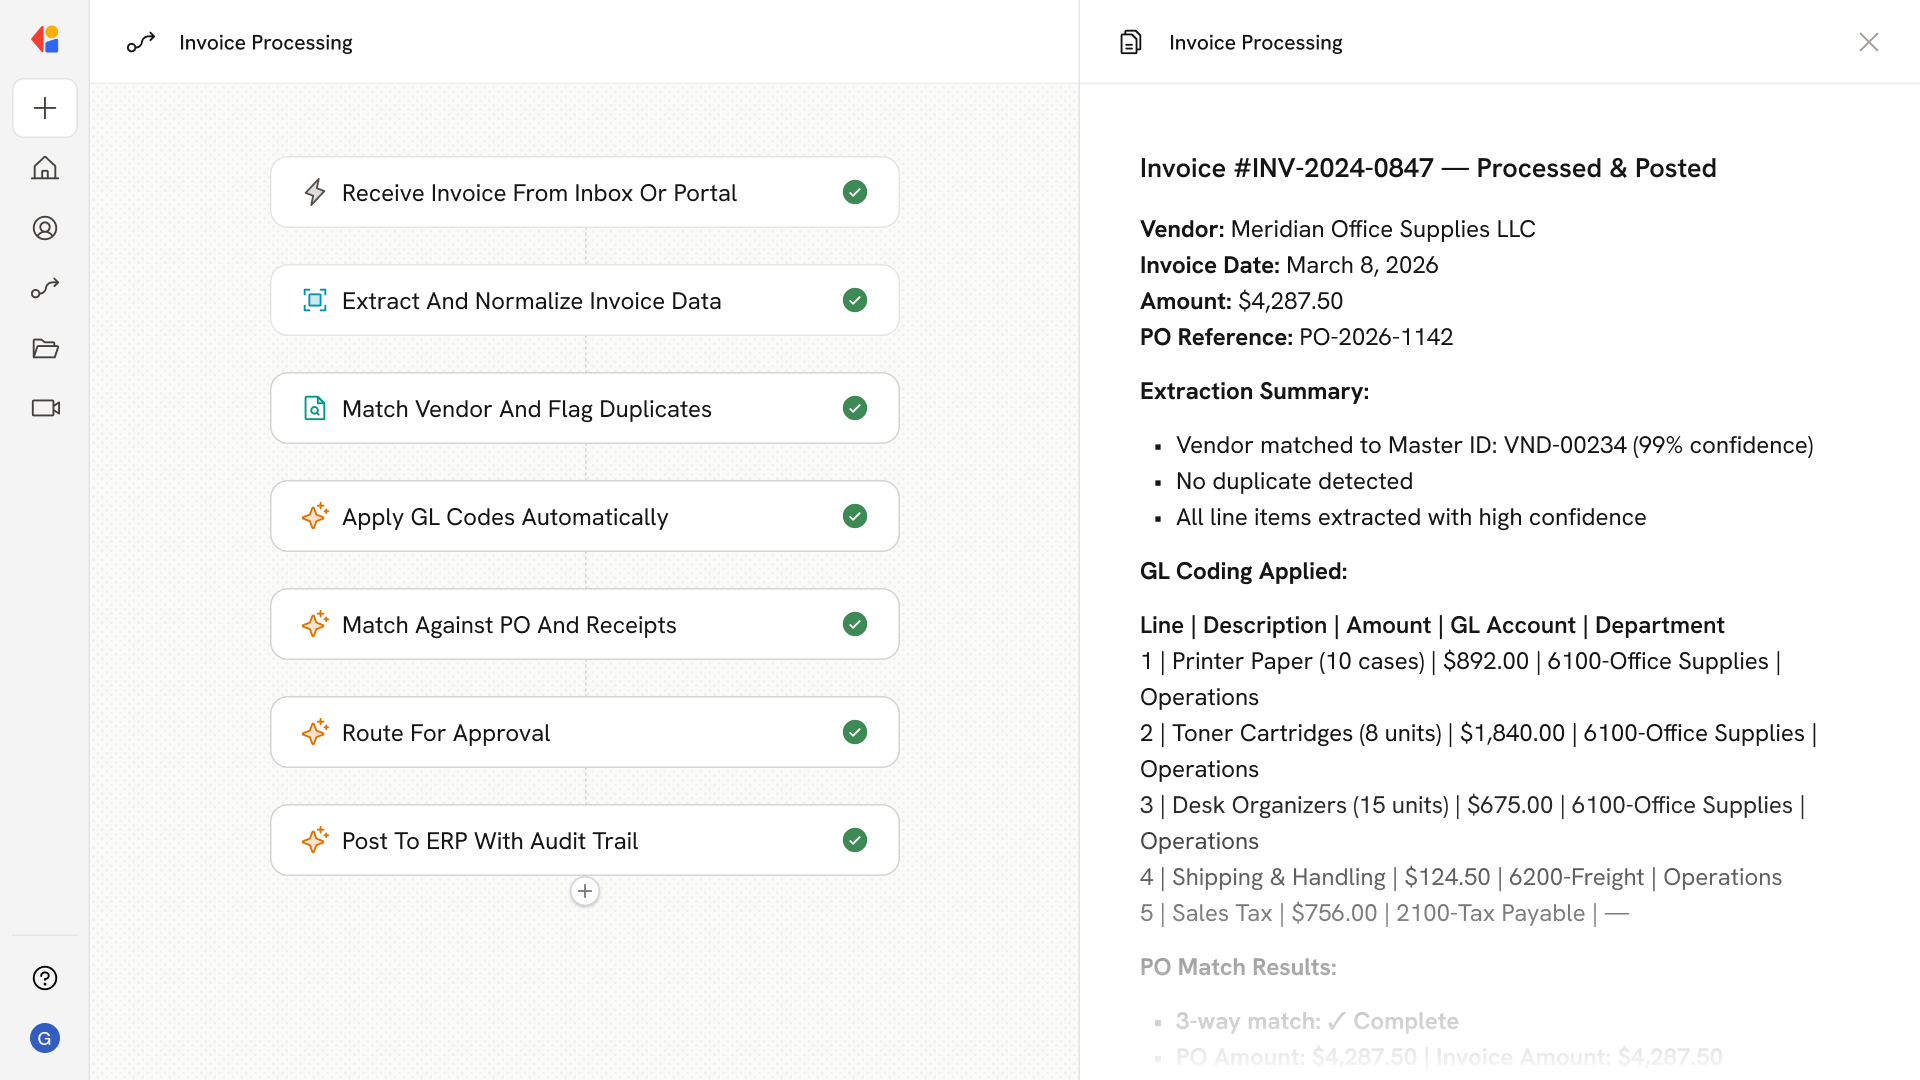This screenshot has width=1920, height=1080.
Task: Open the Home icon in sidebar
Action: tap(45, 168)
